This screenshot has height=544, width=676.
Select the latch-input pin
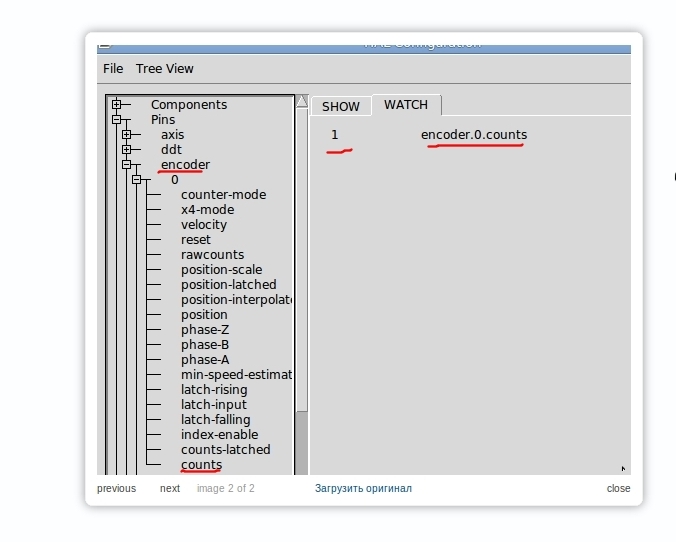[213, 405]
